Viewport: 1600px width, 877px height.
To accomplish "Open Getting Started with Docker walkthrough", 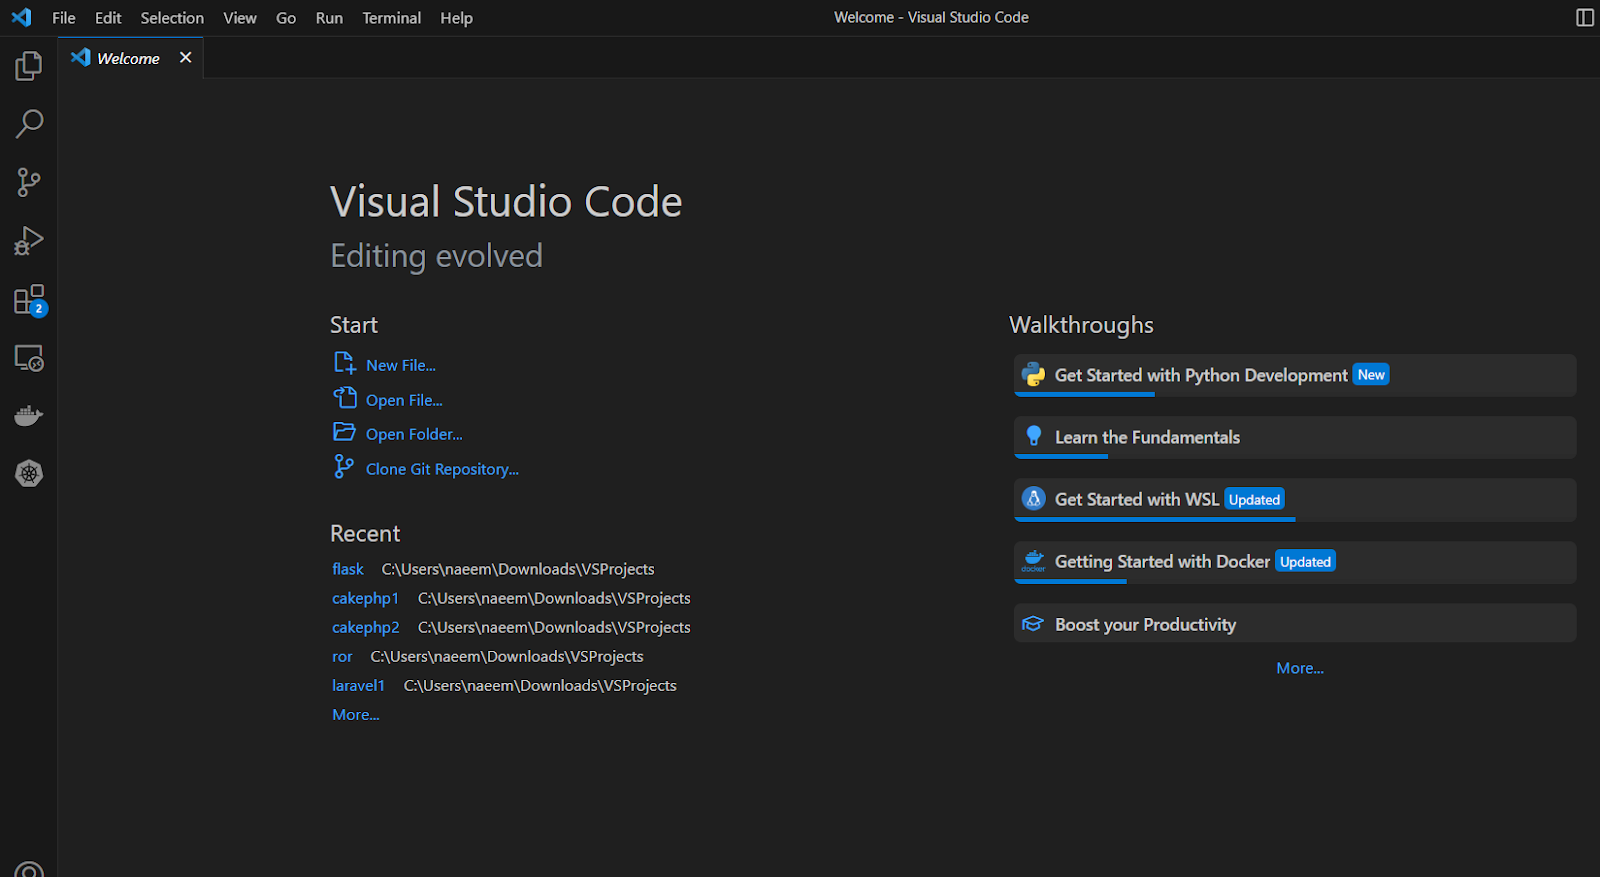I will point(1295,562).
